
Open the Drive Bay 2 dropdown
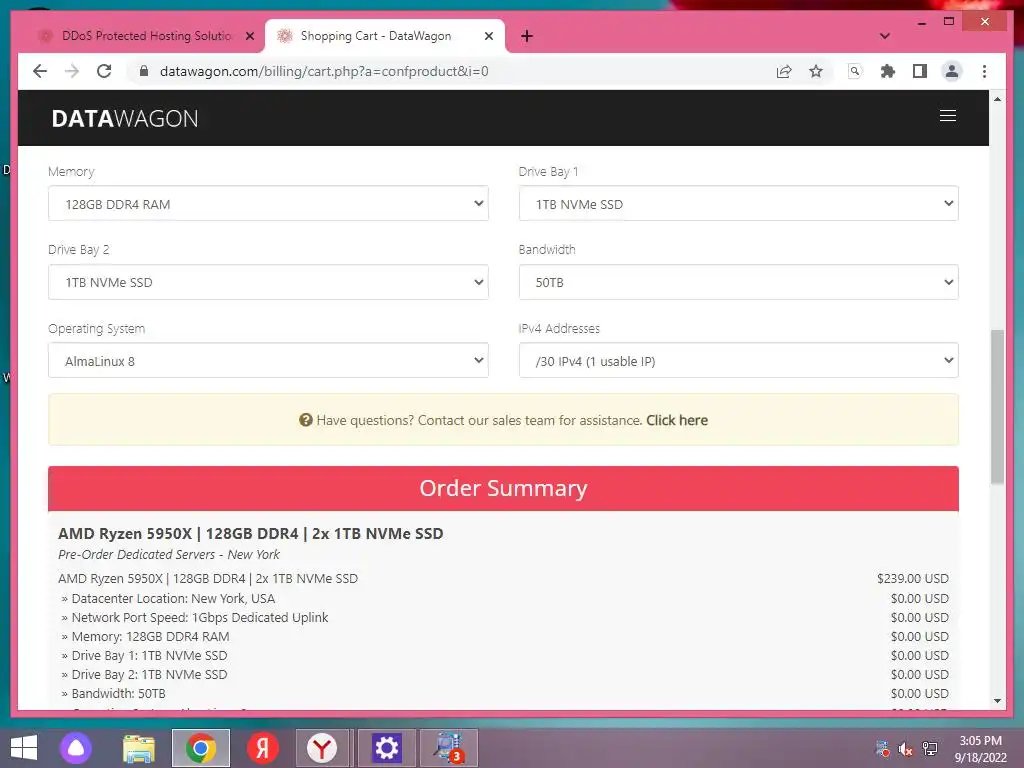tap(268, 282)
